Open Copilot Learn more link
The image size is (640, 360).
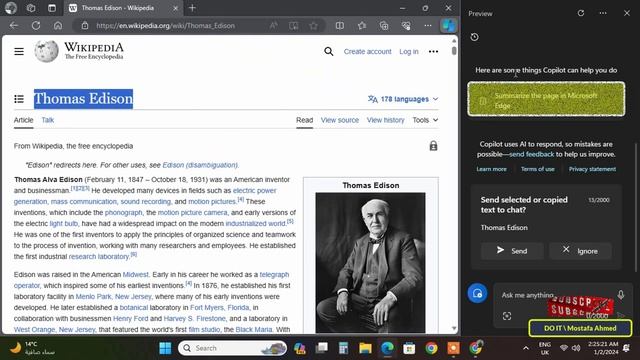point(491,169)
